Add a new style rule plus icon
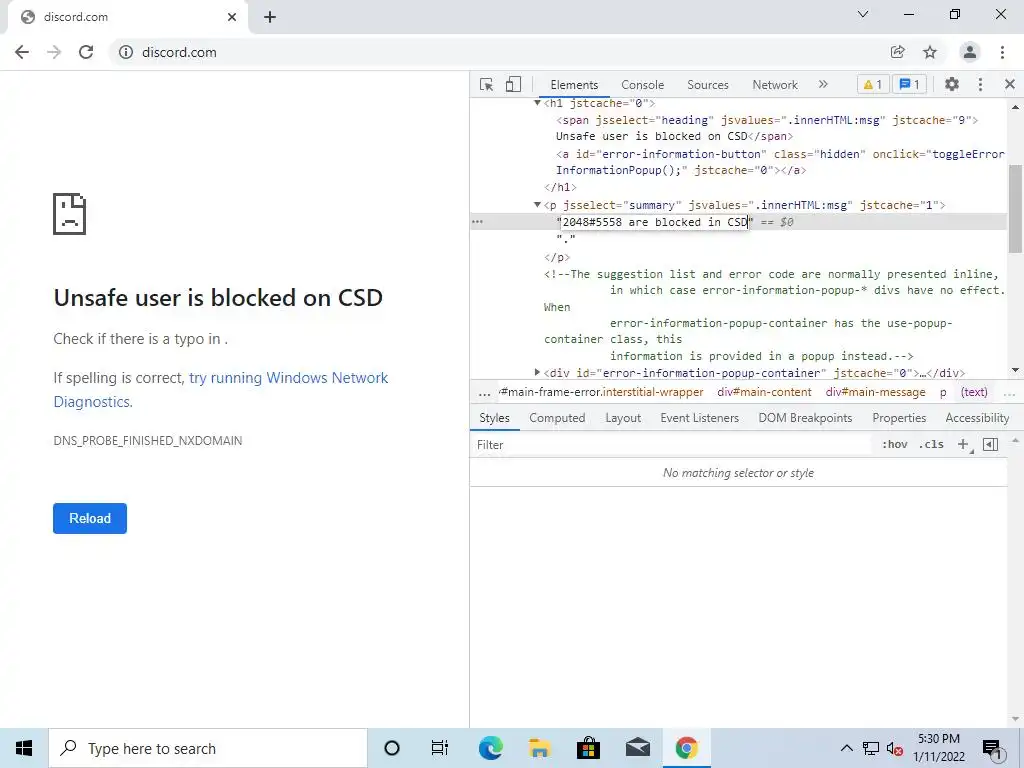 coord(963,444)
